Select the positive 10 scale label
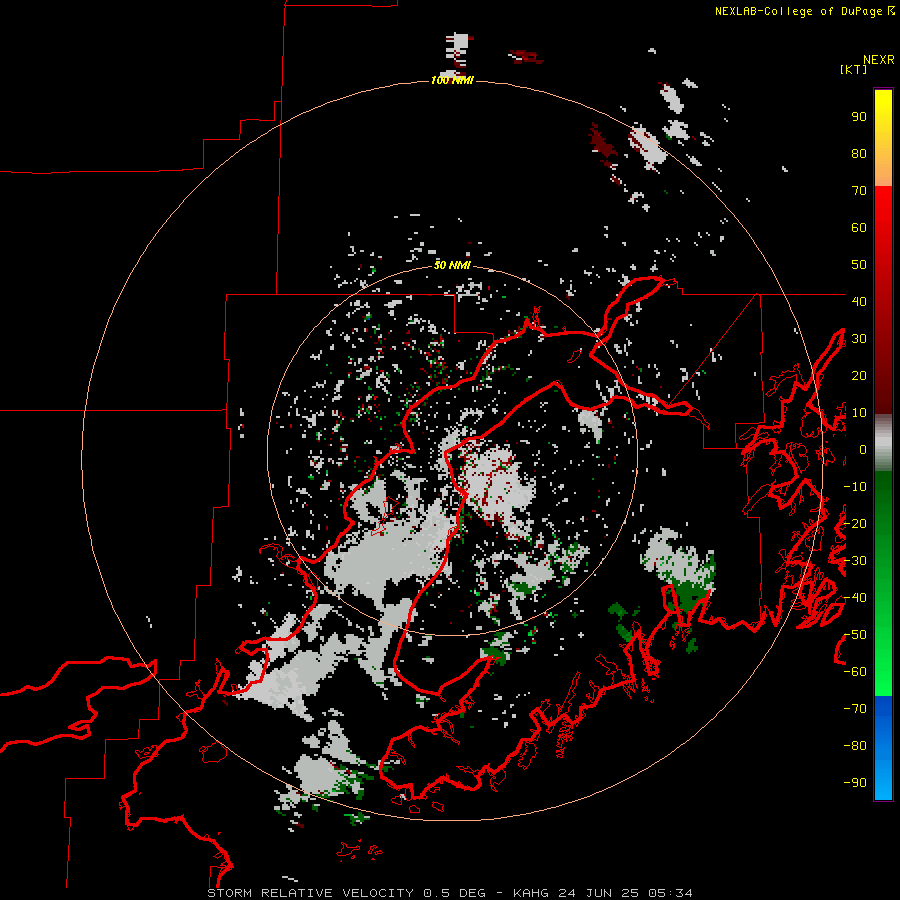Screen dimensions: 900x900 point(859,413)
